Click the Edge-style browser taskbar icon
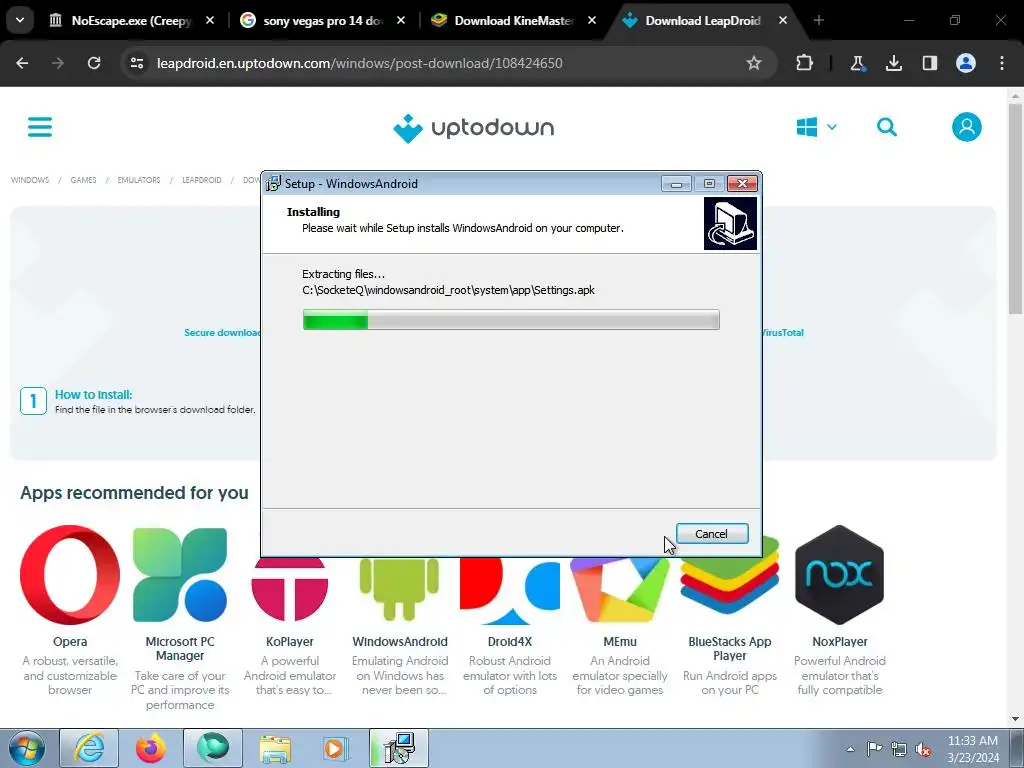The width and height of the screenshot is (1024, 768). point(213,748)
